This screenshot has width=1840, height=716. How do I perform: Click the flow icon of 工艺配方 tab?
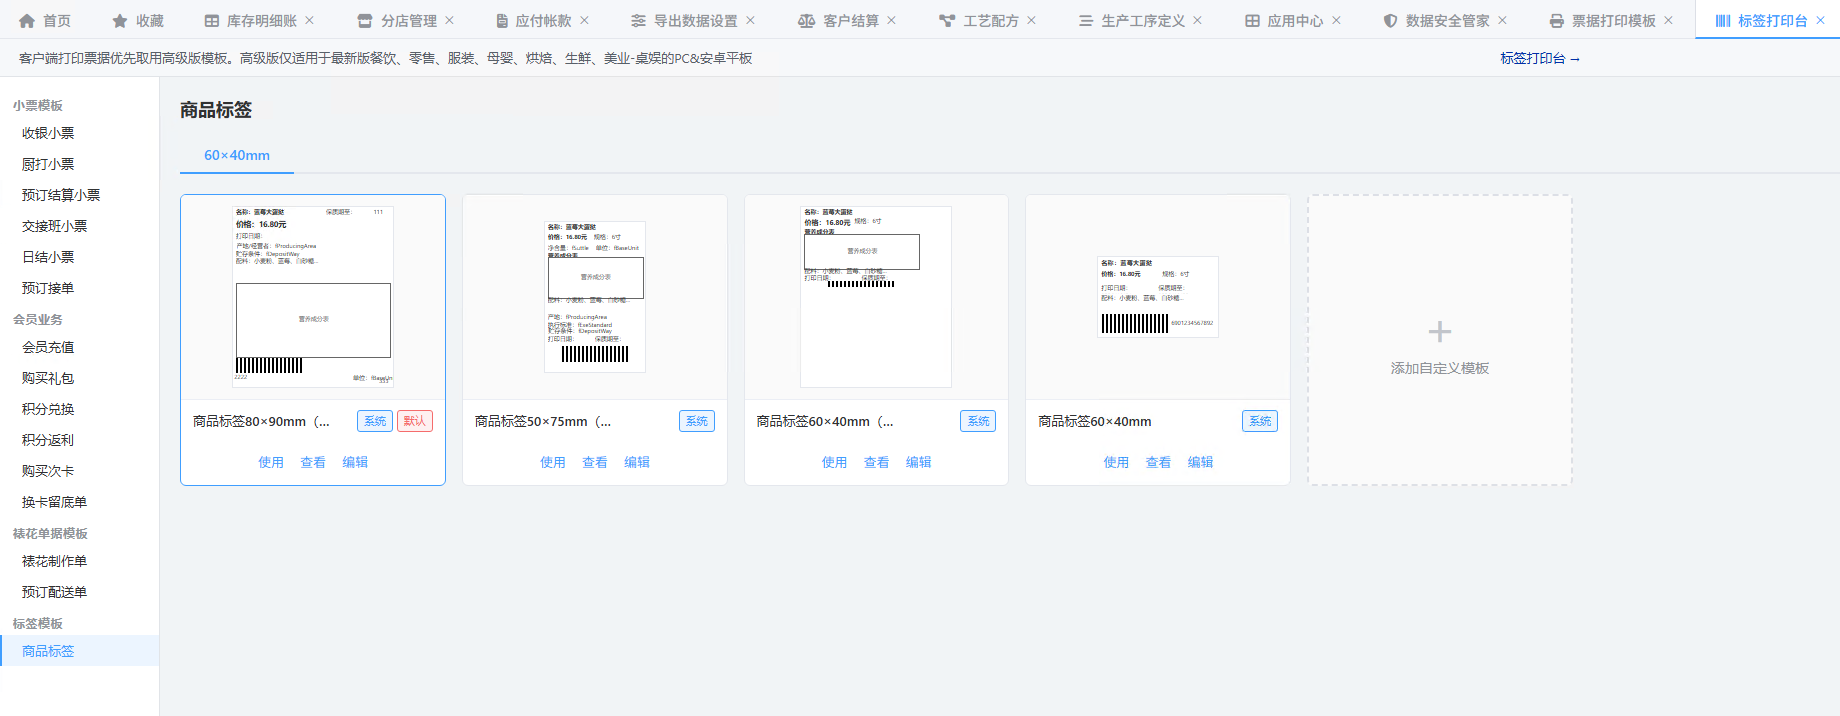click(x=947, y=20)
